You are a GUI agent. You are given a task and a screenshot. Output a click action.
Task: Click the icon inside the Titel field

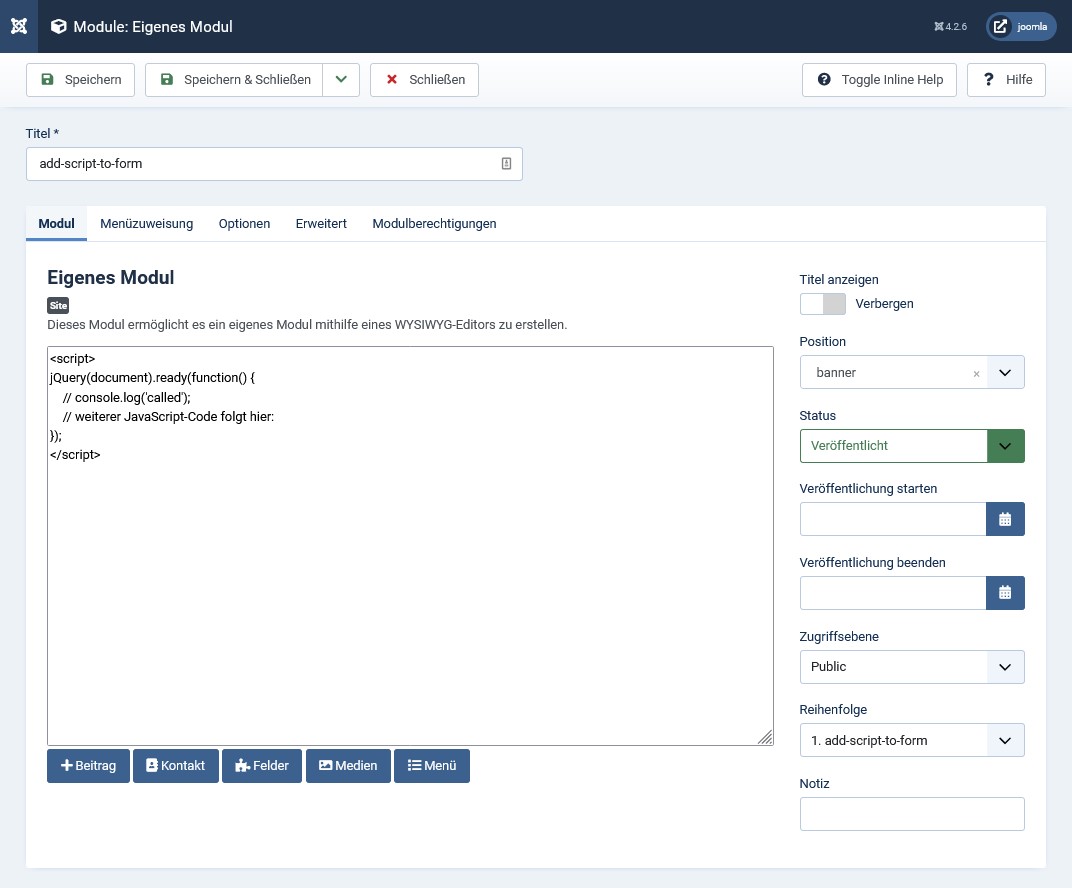click(x=506, y=164)
